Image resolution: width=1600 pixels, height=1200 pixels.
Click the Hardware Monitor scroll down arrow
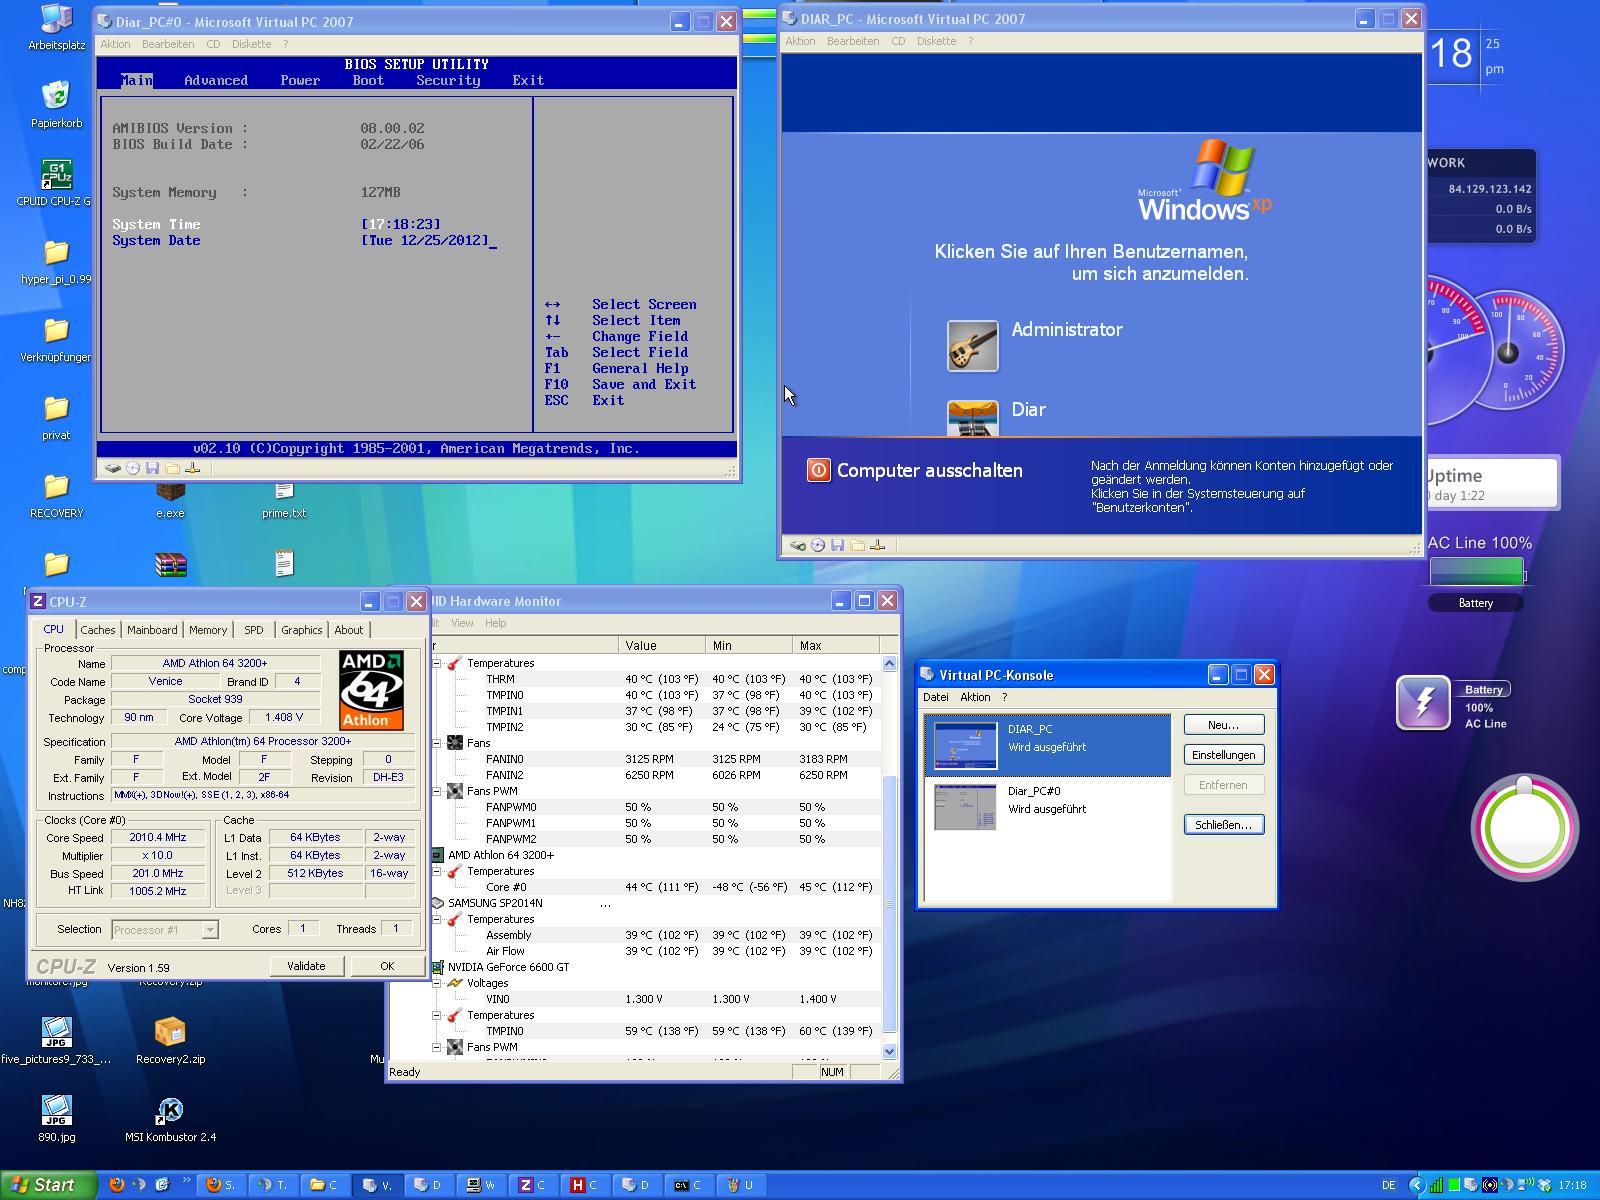coord(889,1051)
